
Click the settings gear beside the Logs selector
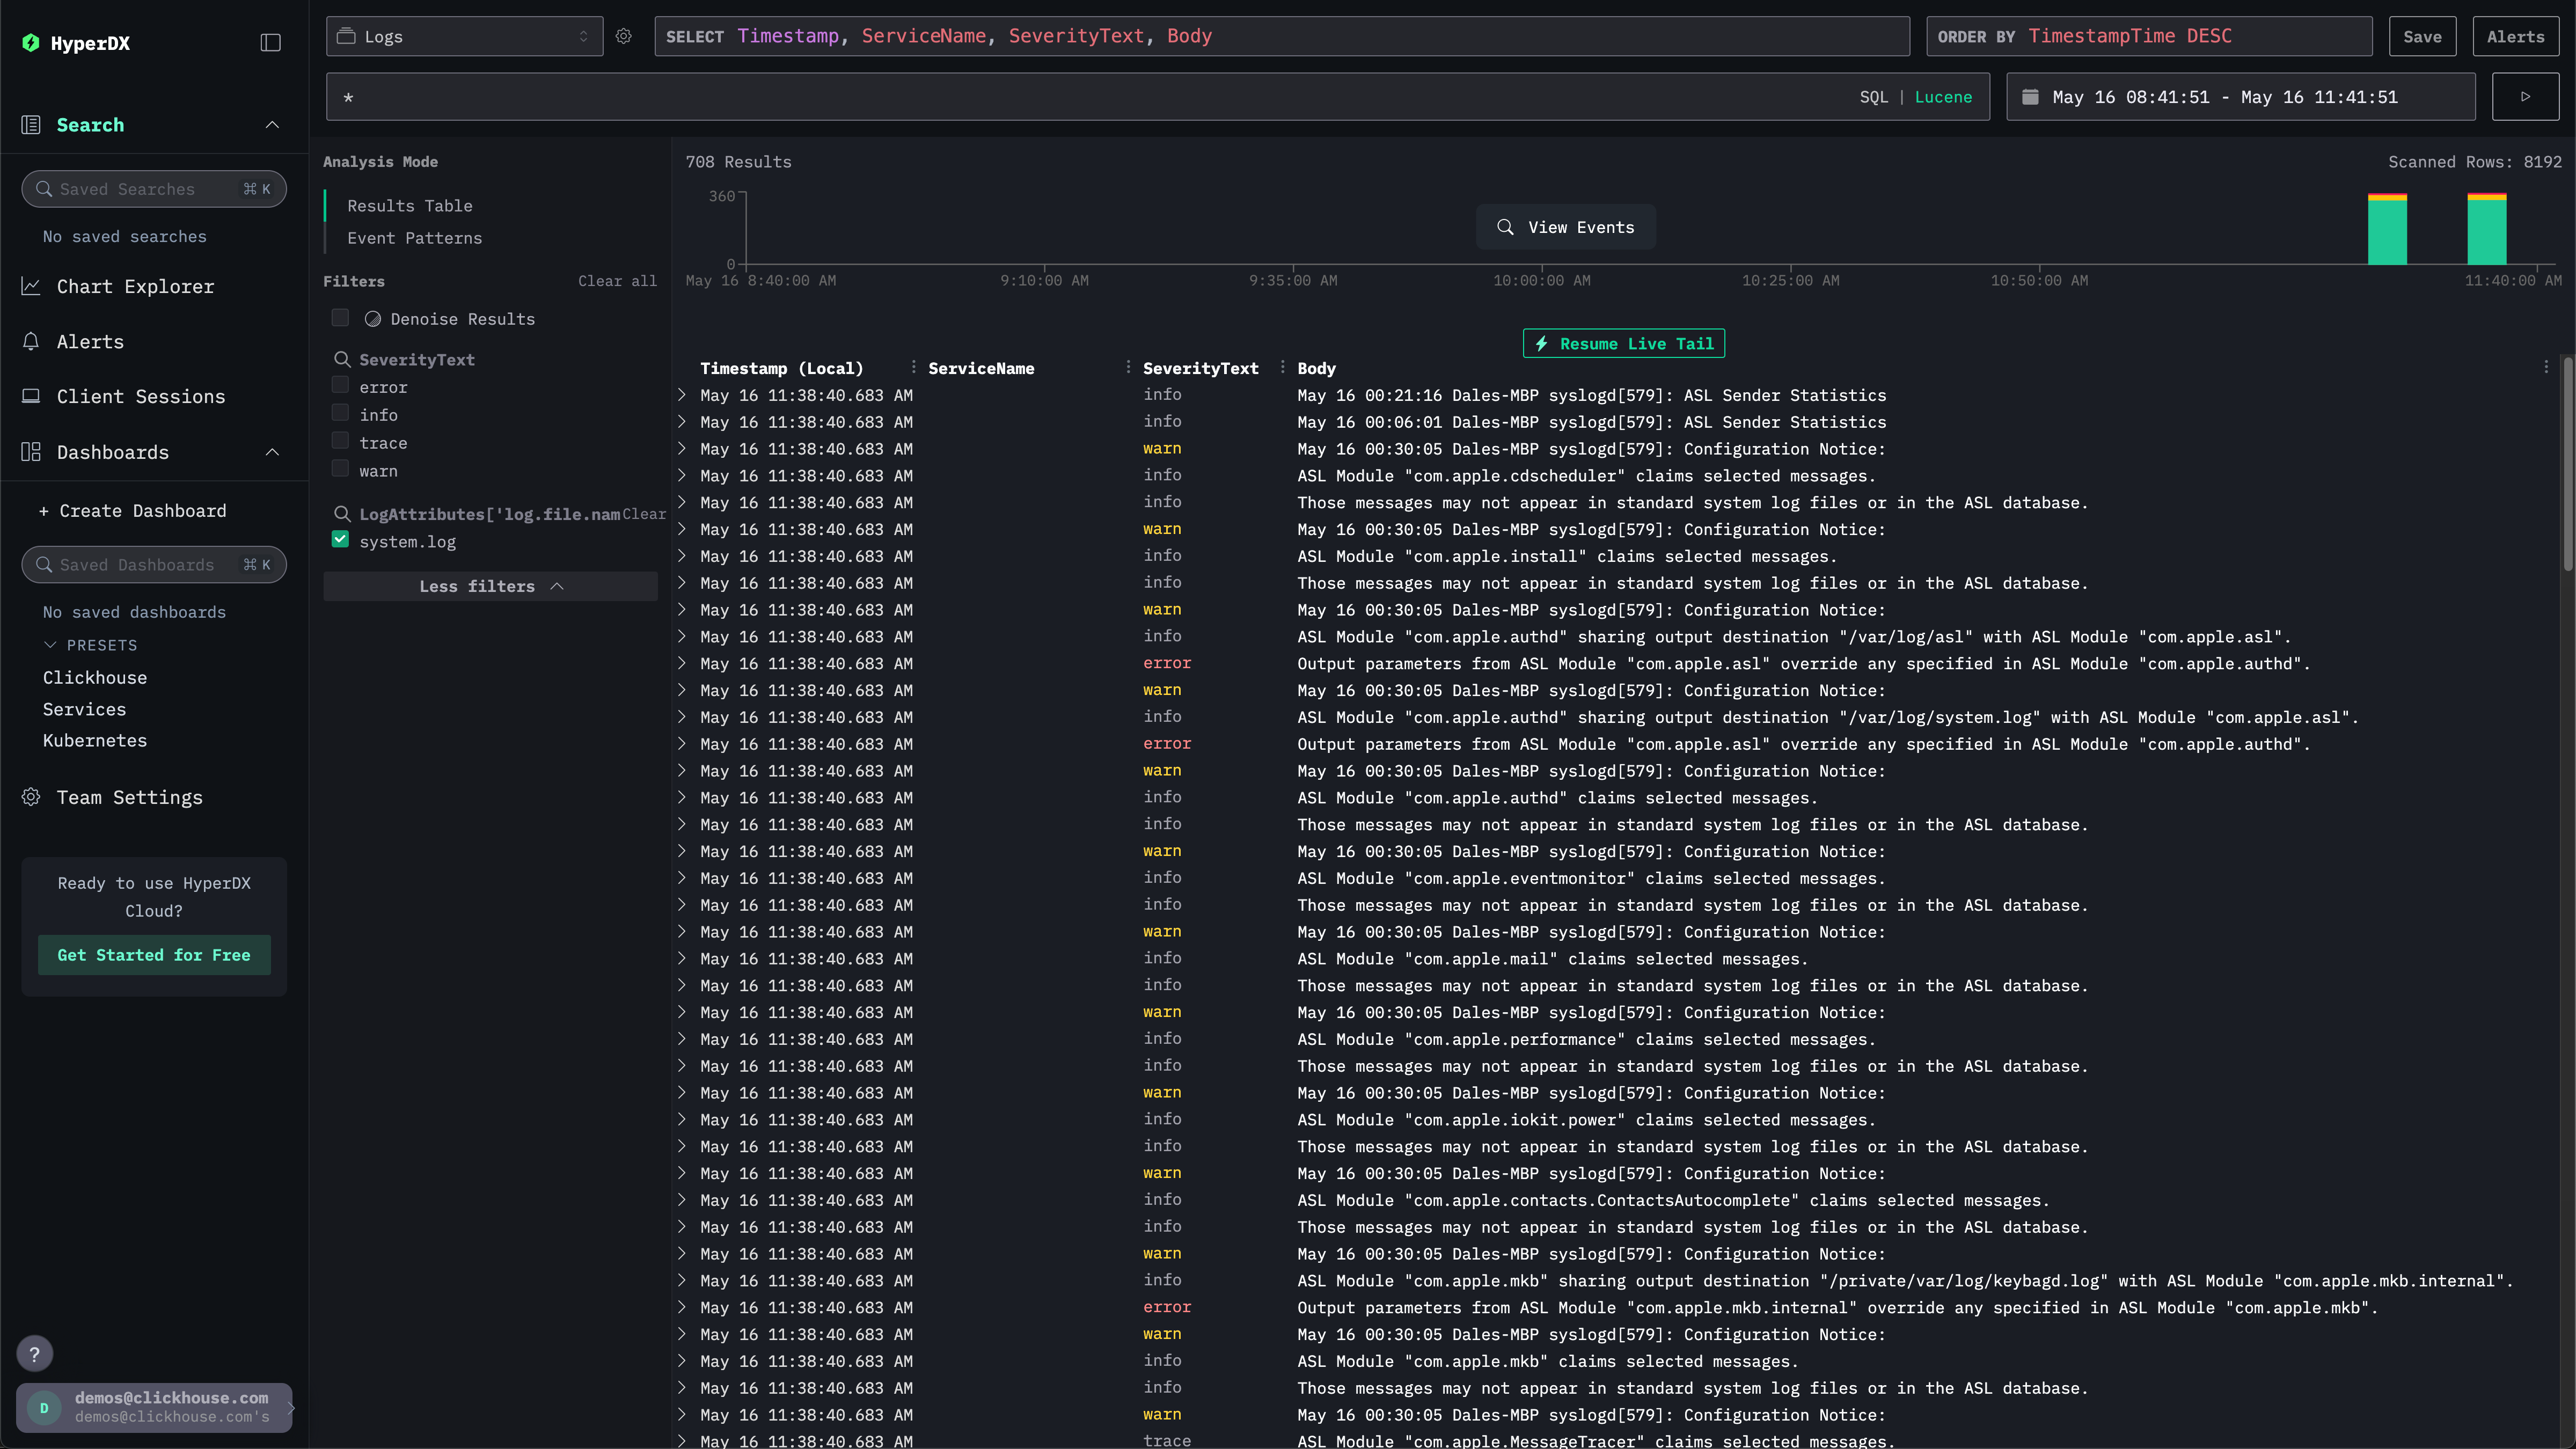tap(624, 36)
